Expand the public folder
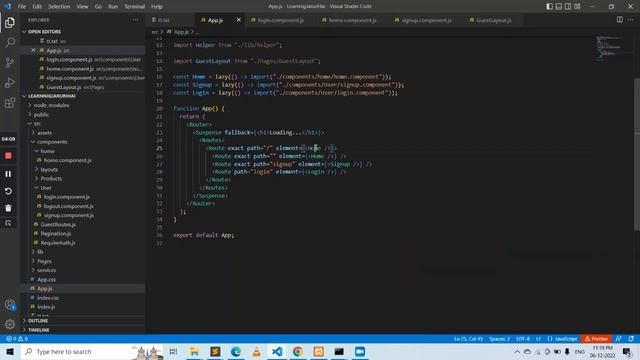Viewport: 640px width, 360px height. coord(41,115)
